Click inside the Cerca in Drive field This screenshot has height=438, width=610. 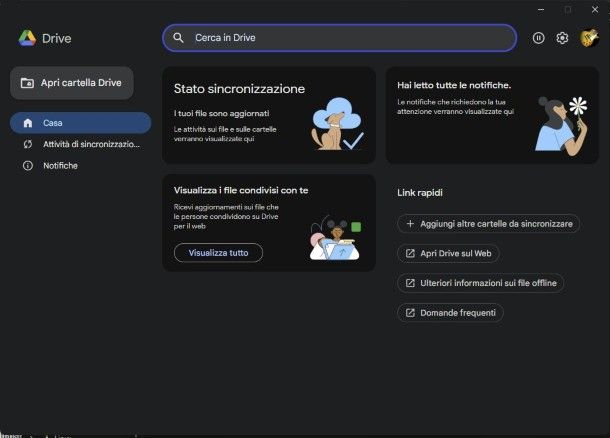pos(340,38)
